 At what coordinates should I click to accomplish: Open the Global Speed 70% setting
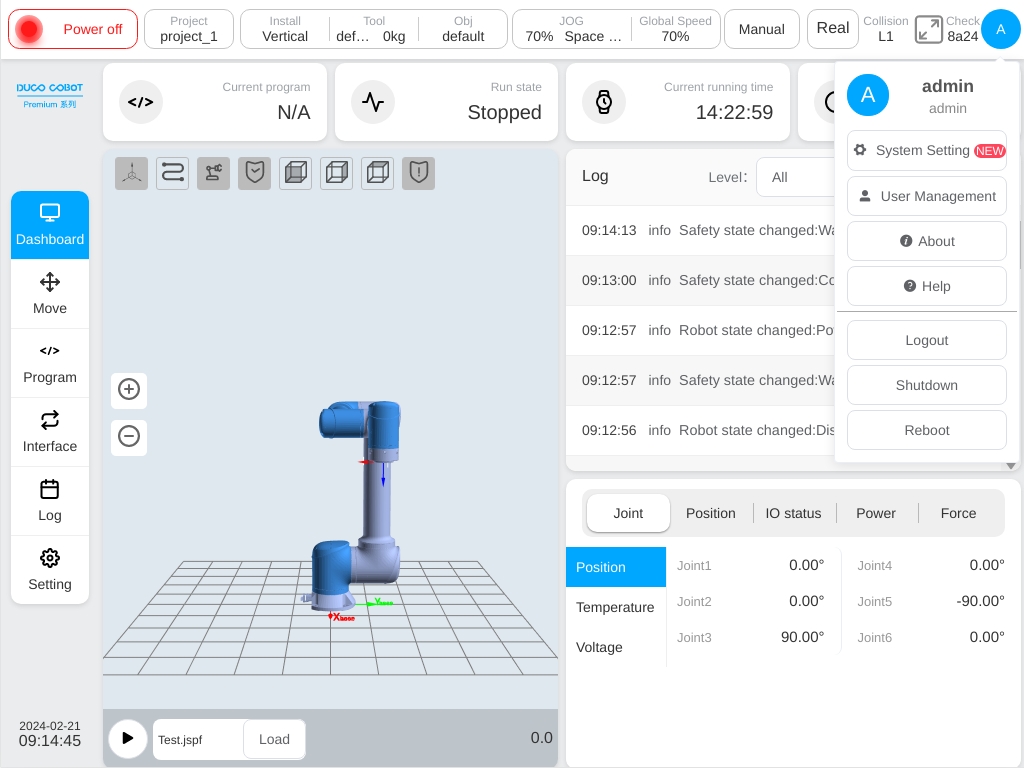click(x=675, y=29)
